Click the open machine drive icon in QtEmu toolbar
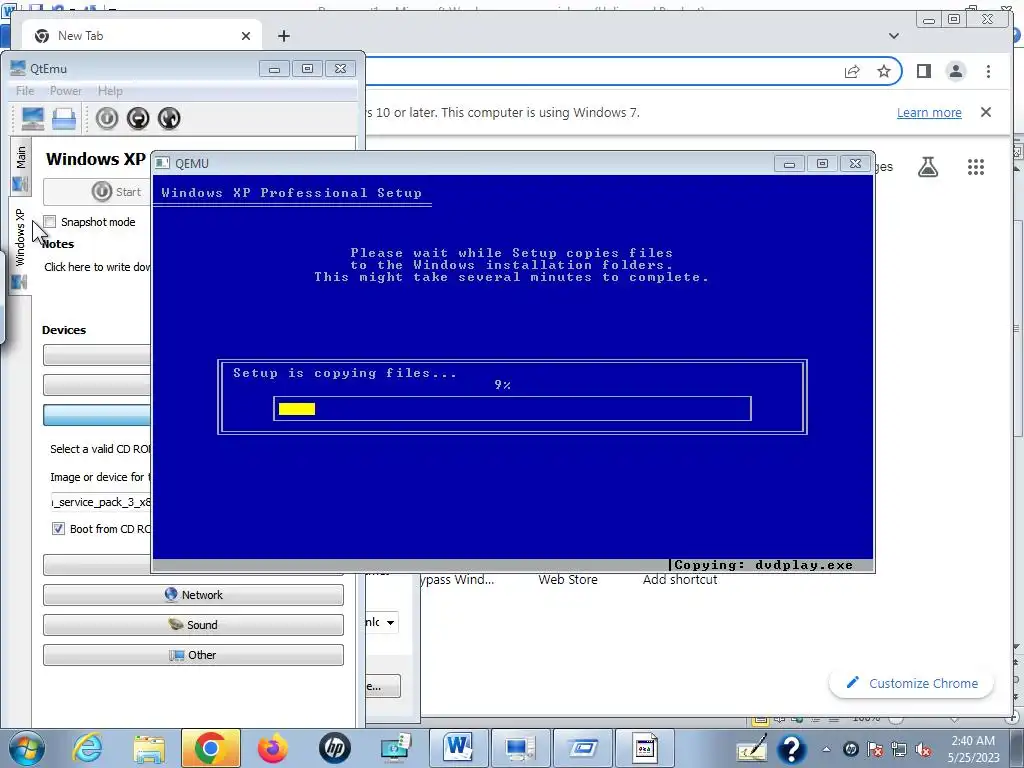The image size is (1024, 768). pos(64,118)
